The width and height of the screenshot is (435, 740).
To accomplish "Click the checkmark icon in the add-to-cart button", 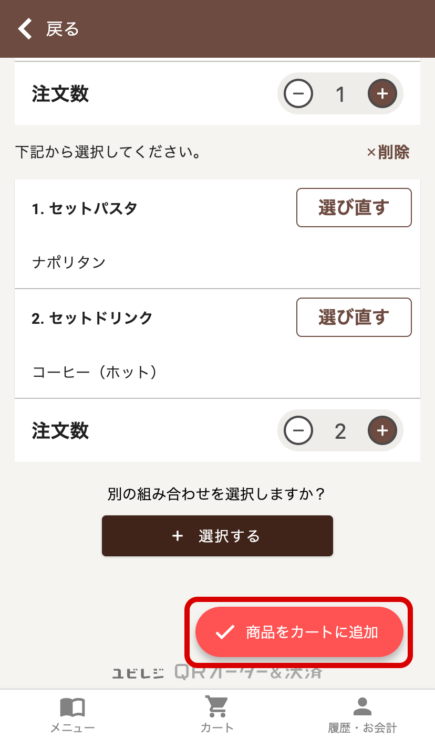I will 225,632.
